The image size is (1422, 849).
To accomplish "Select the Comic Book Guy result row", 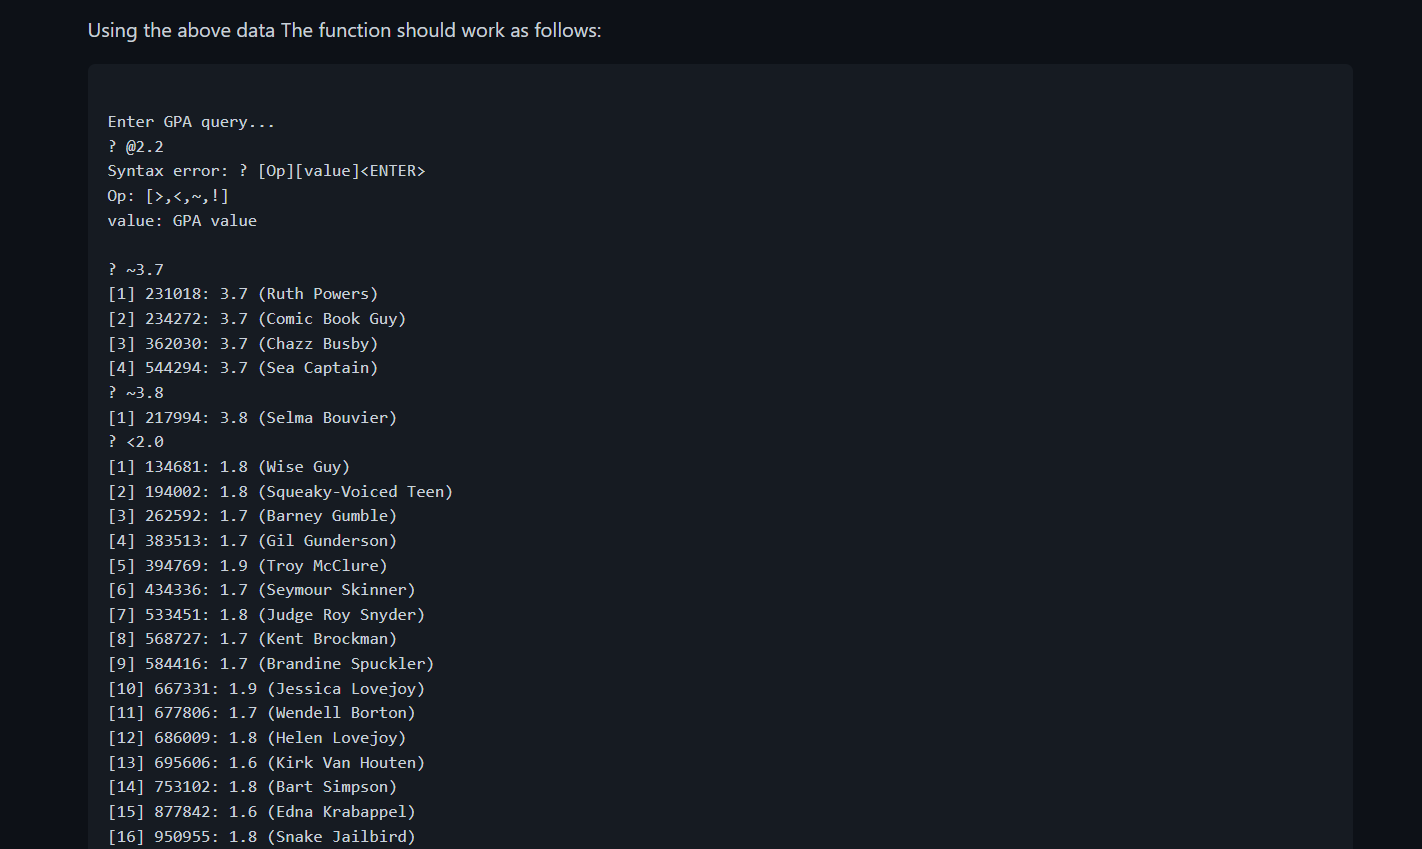I will point(257,319).
